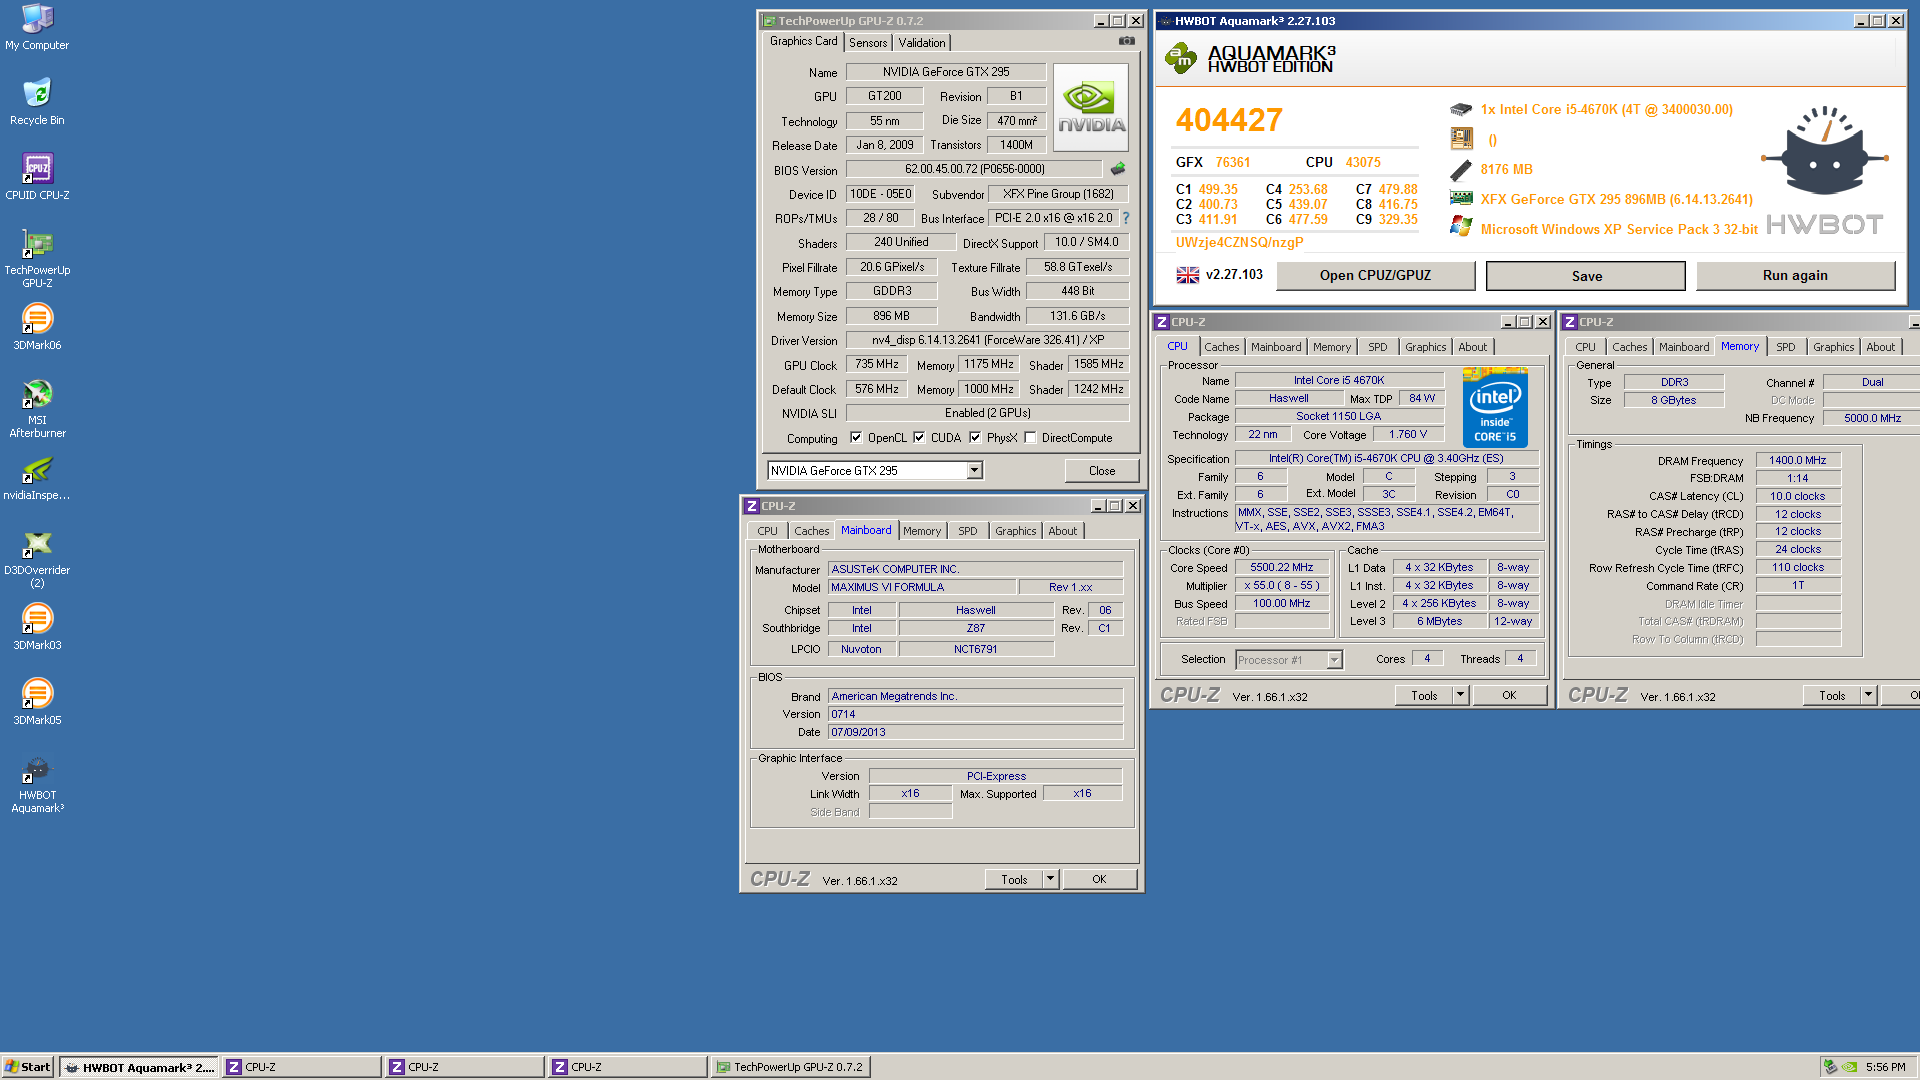This screenshot has width=1920, height=1080.
Task: Open About tab in Mainboard CPU-Z window
Action: [1063, 531]
